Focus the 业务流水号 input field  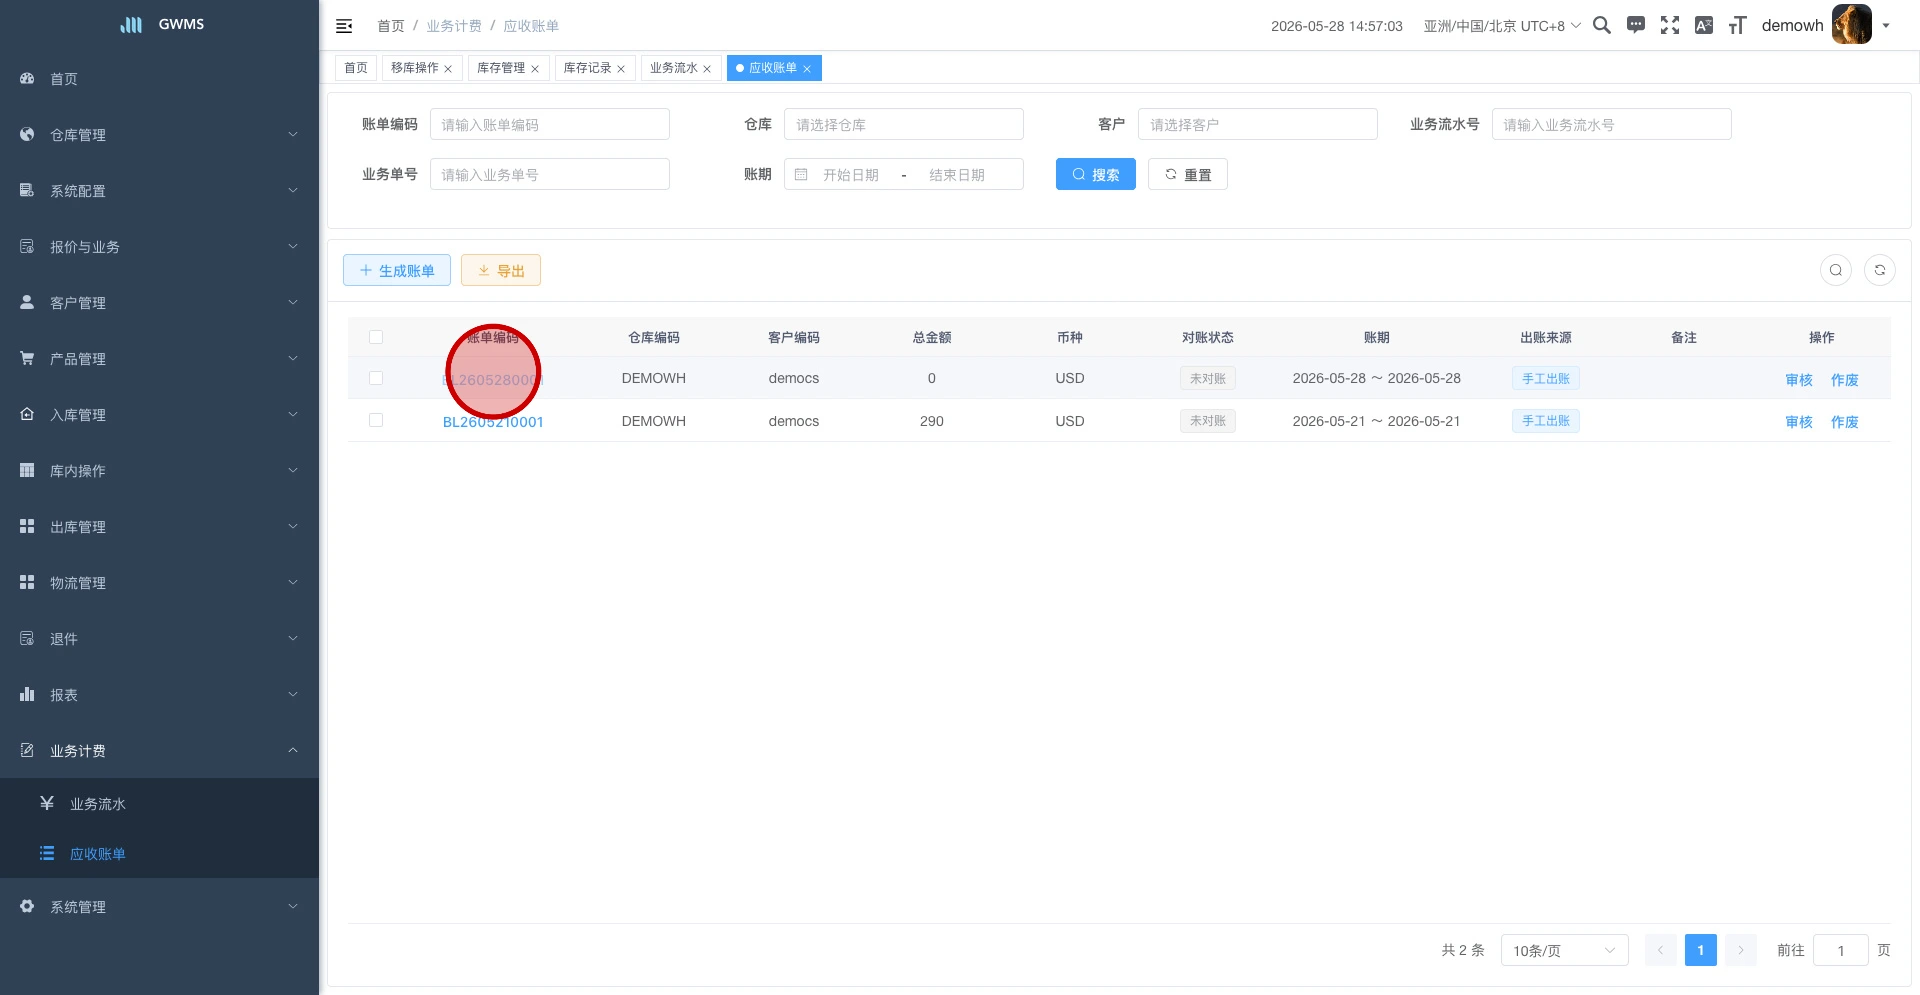pyautogui.click(x=1612, y=124)
